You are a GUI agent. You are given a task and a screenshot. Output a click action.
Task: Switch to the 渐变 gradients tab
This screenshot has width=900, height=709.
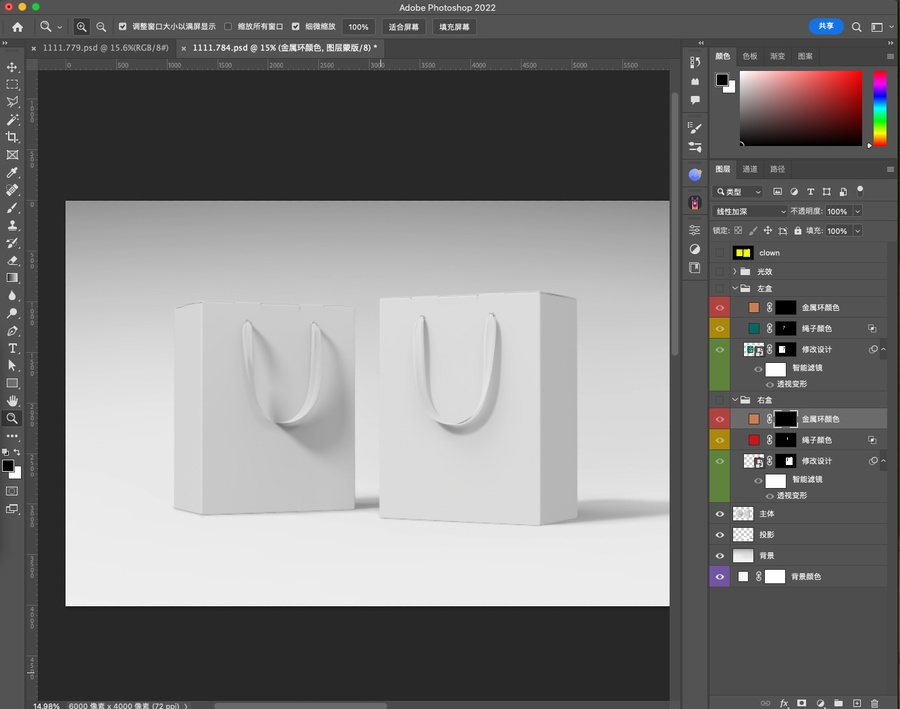(x=777, y=56)
